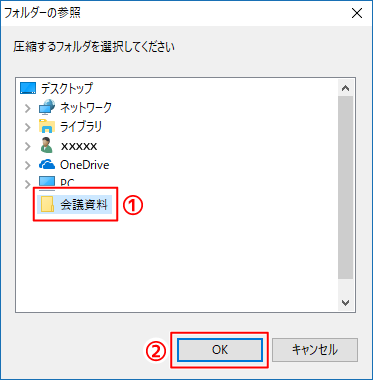Expand the OneDrive tree node
Image resolution: width=373 pixels, height=380 pixels.
point(28,165)
